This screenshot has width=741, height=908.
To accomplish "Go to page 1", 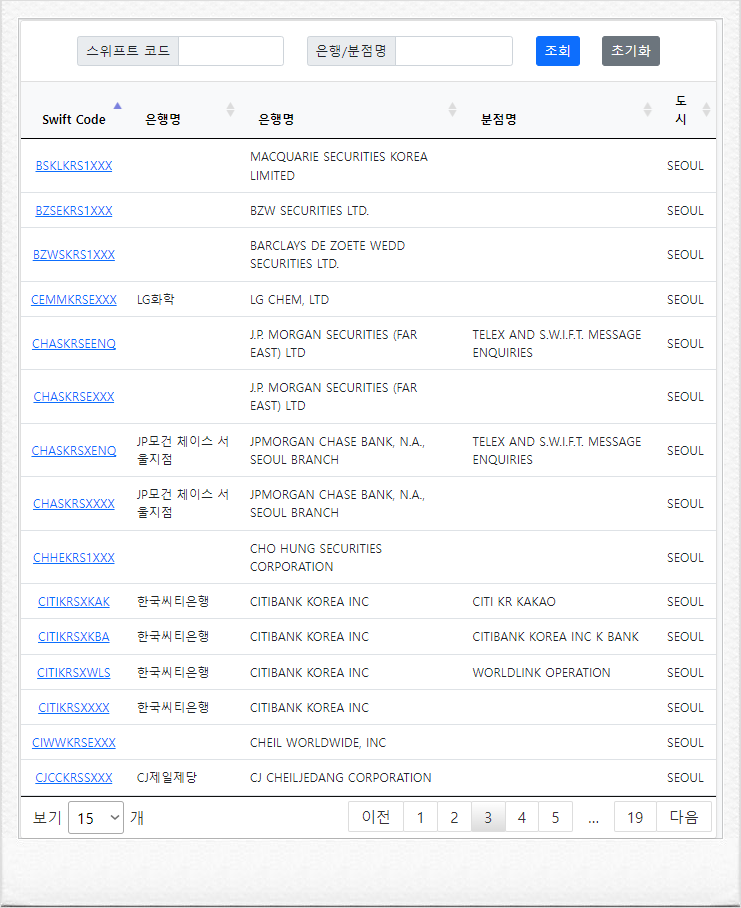I will point(420,817).
